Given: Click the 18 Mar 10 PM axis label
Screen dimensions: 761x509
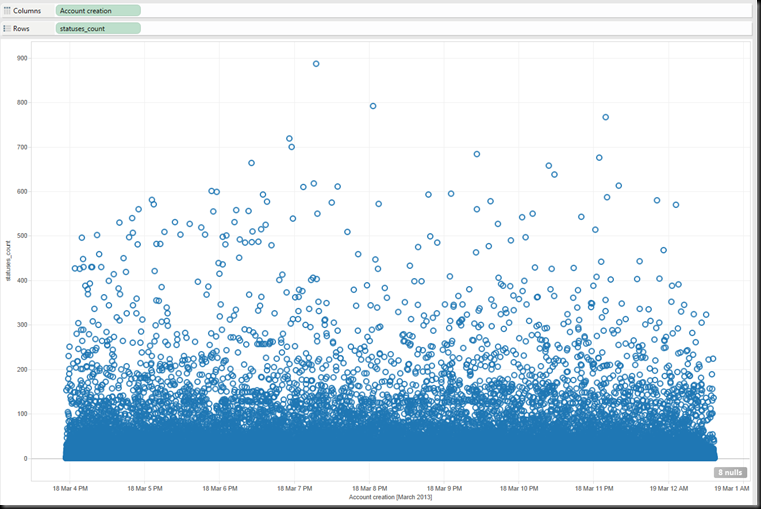Looking at the screenshot, I should (x=519, y=489).
